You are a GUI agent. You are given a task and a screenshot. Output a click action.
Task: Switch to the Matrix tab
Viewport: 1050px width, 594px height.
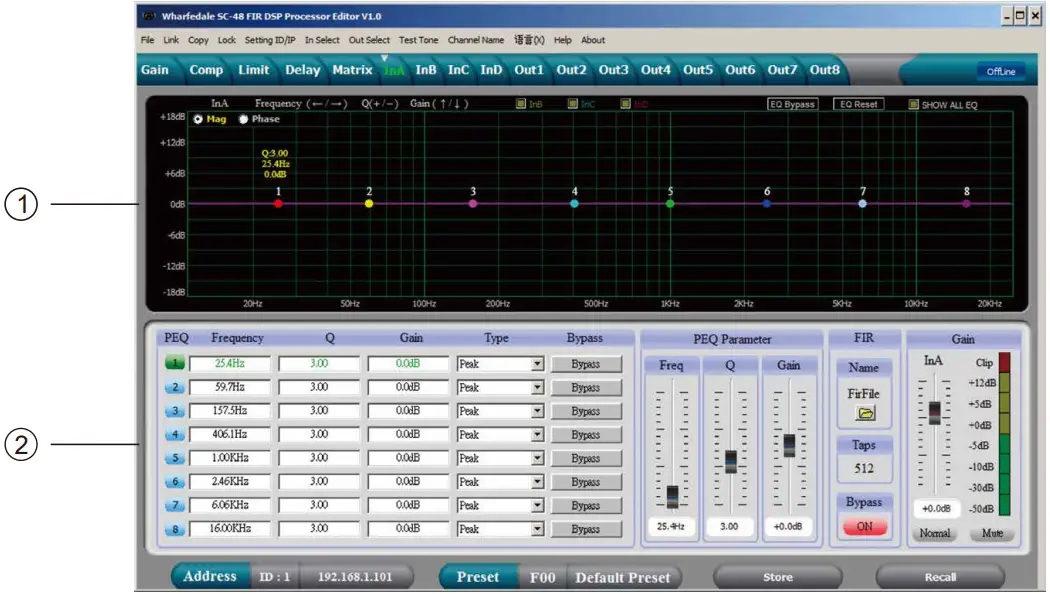click(x=352, y=70)
